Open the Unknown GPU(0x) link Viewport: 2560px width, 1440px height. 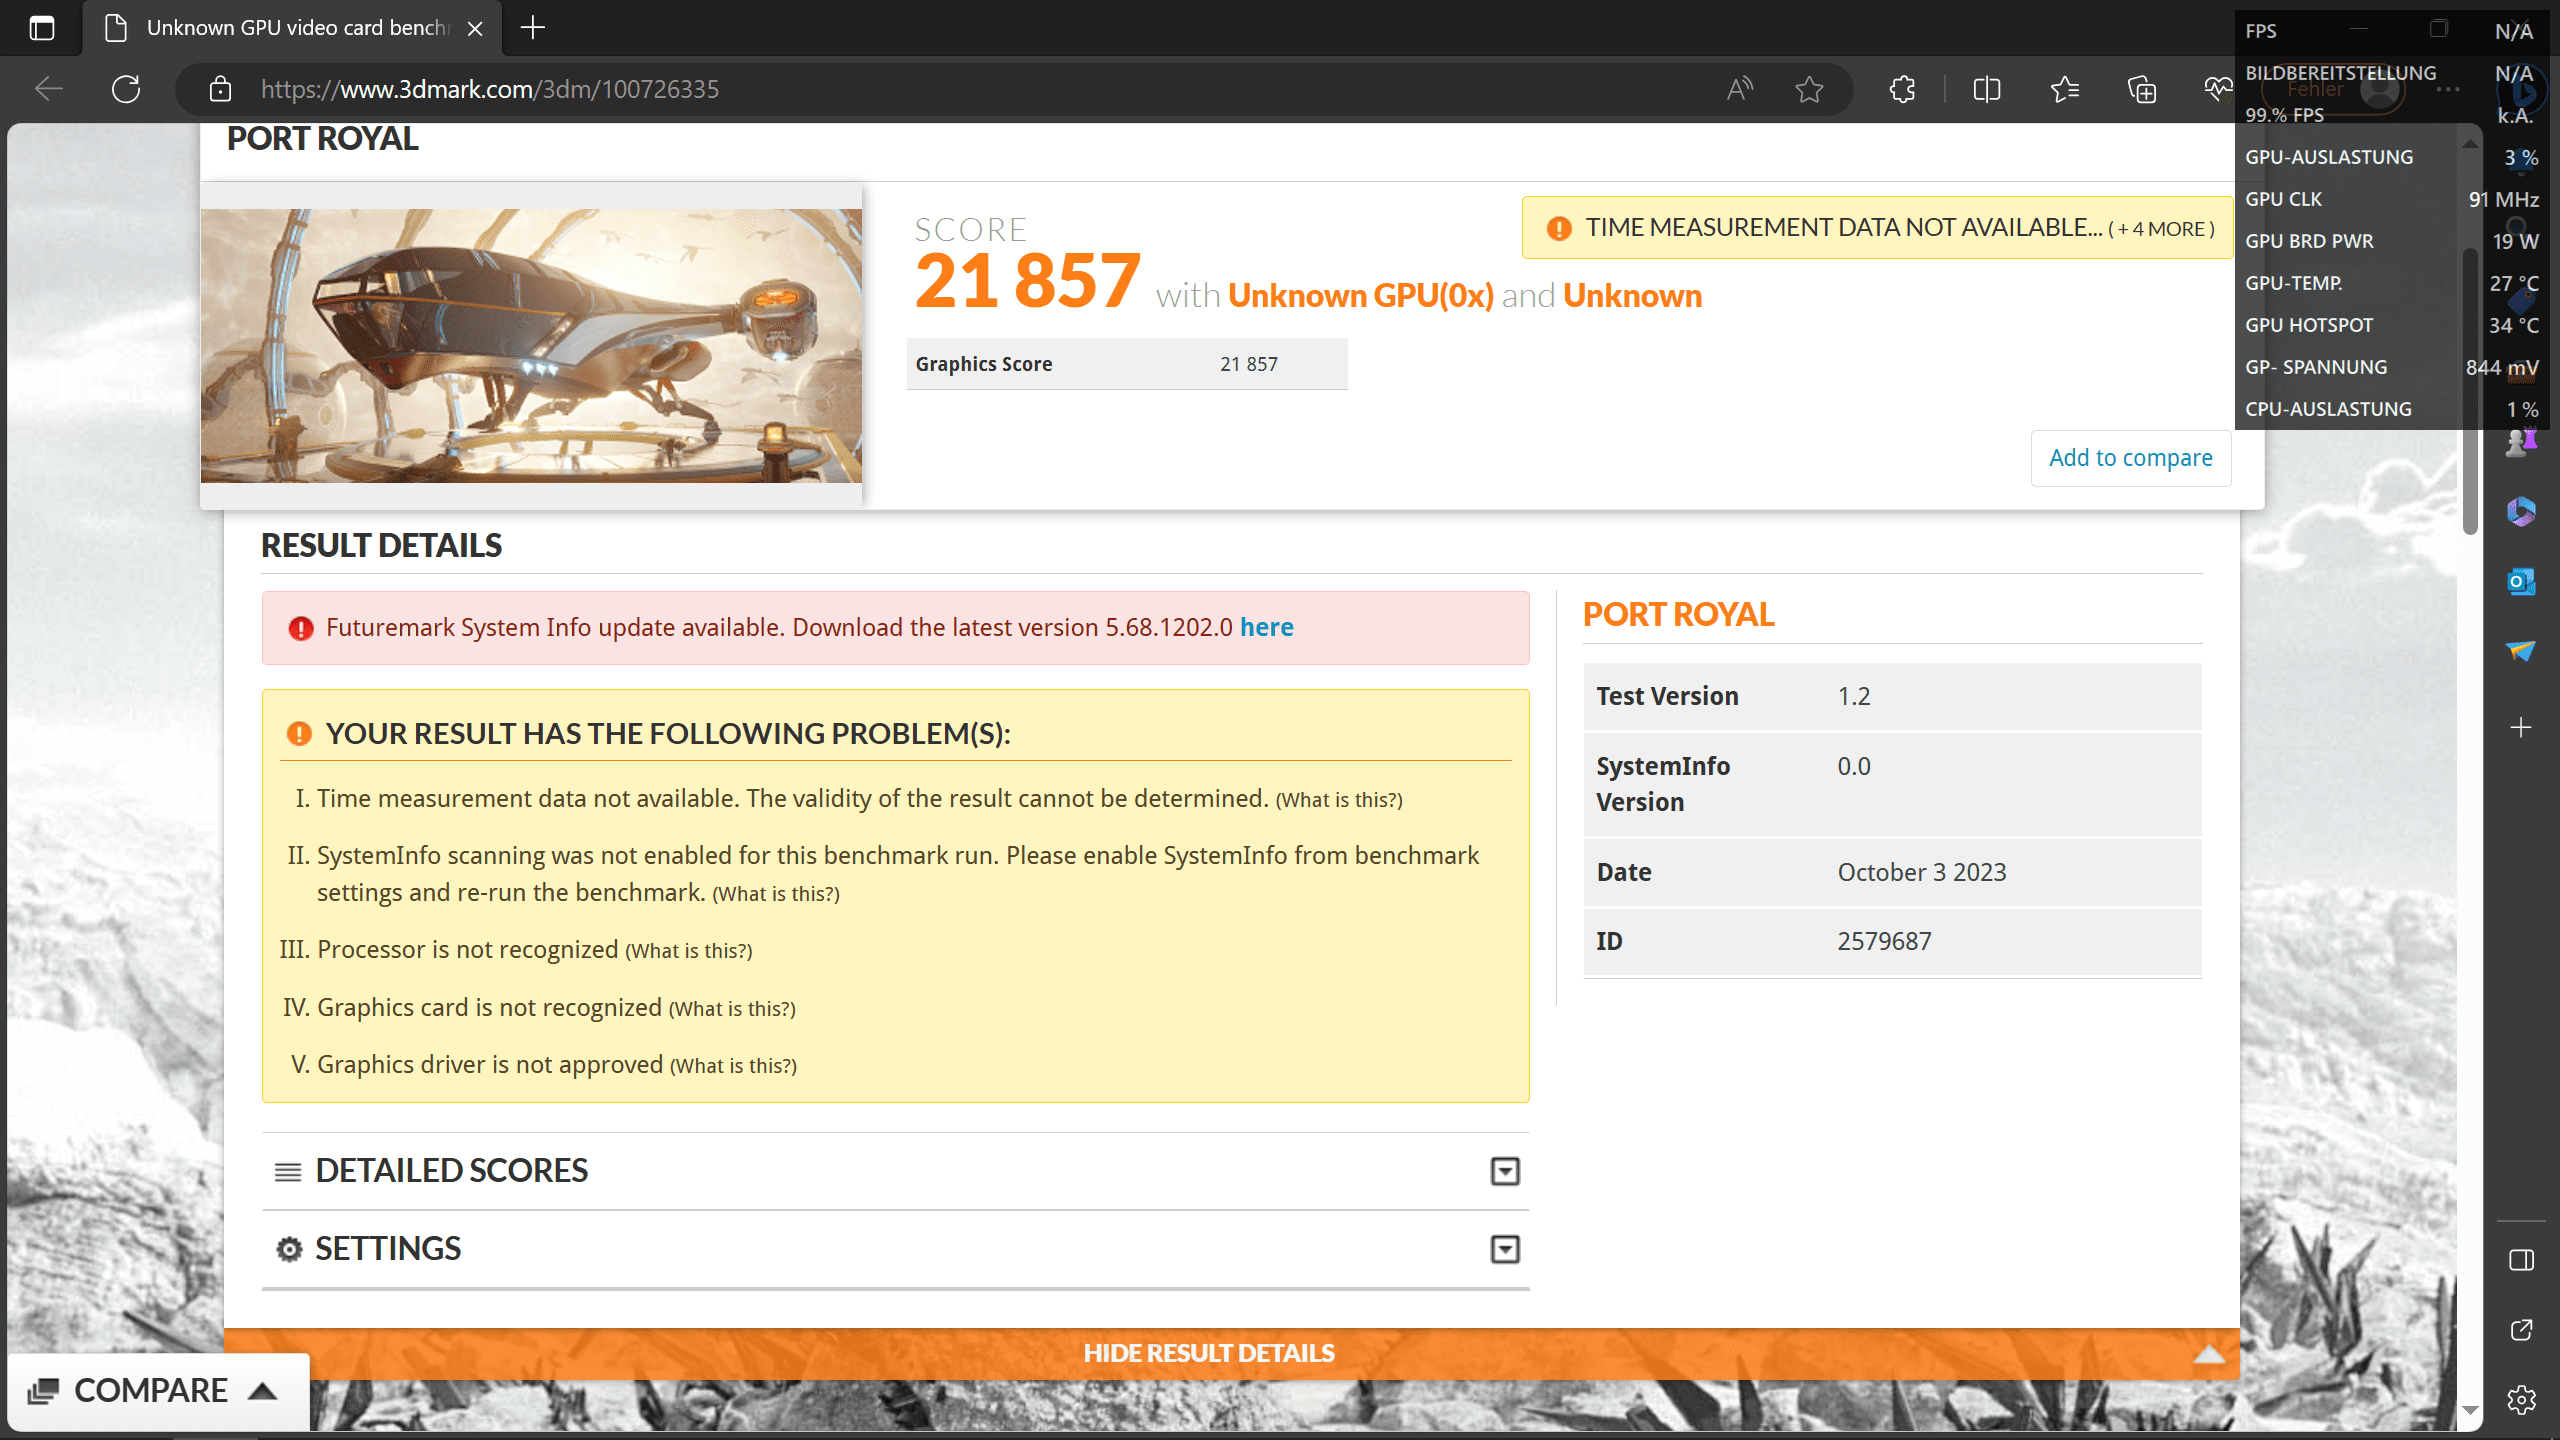pos(1360,296)
